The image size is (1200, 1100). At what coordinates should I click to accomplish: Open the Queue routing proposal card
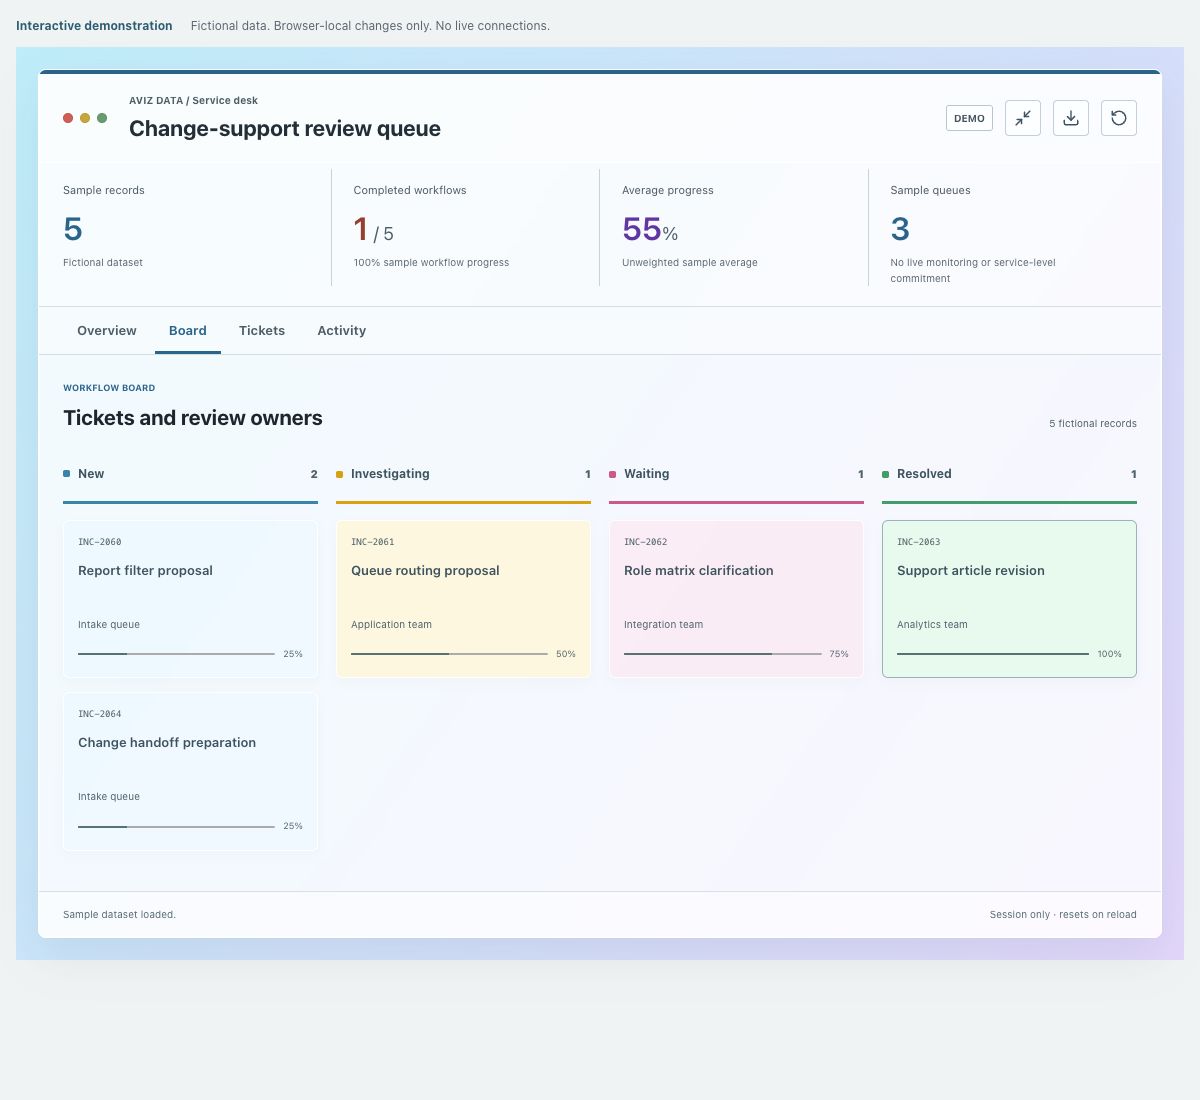[463, 599]
